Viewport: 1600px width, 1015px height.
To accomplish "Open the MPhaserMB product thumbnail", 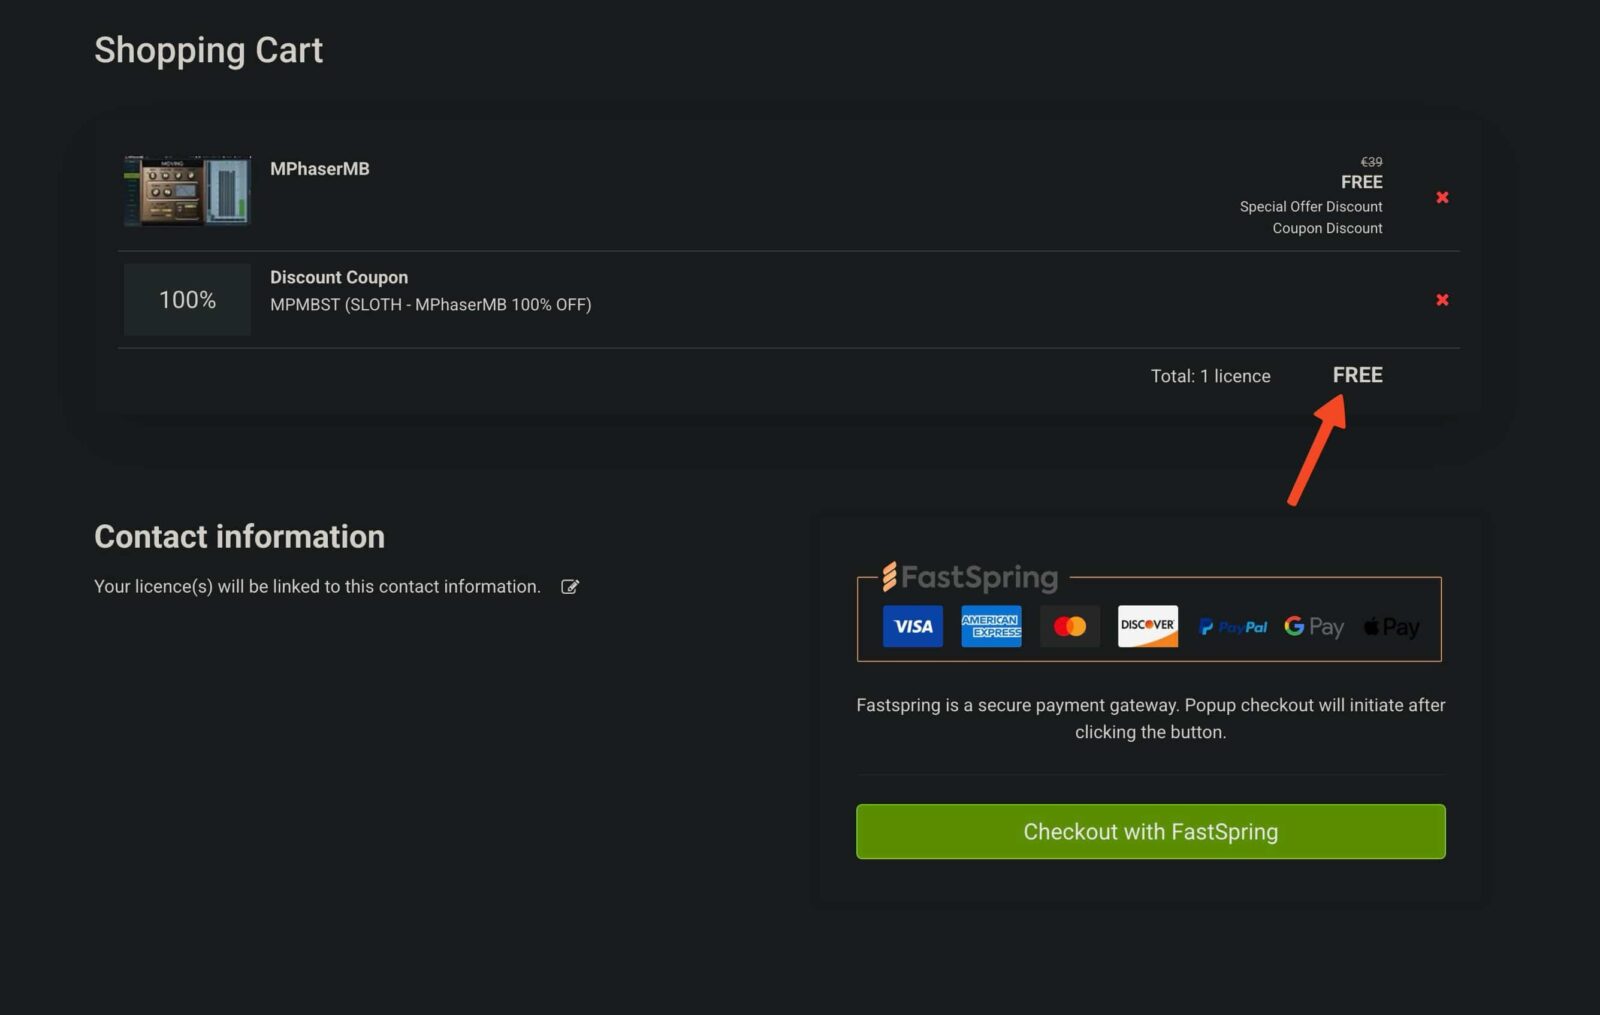I will pyautogui.click(x=187, y=190).
